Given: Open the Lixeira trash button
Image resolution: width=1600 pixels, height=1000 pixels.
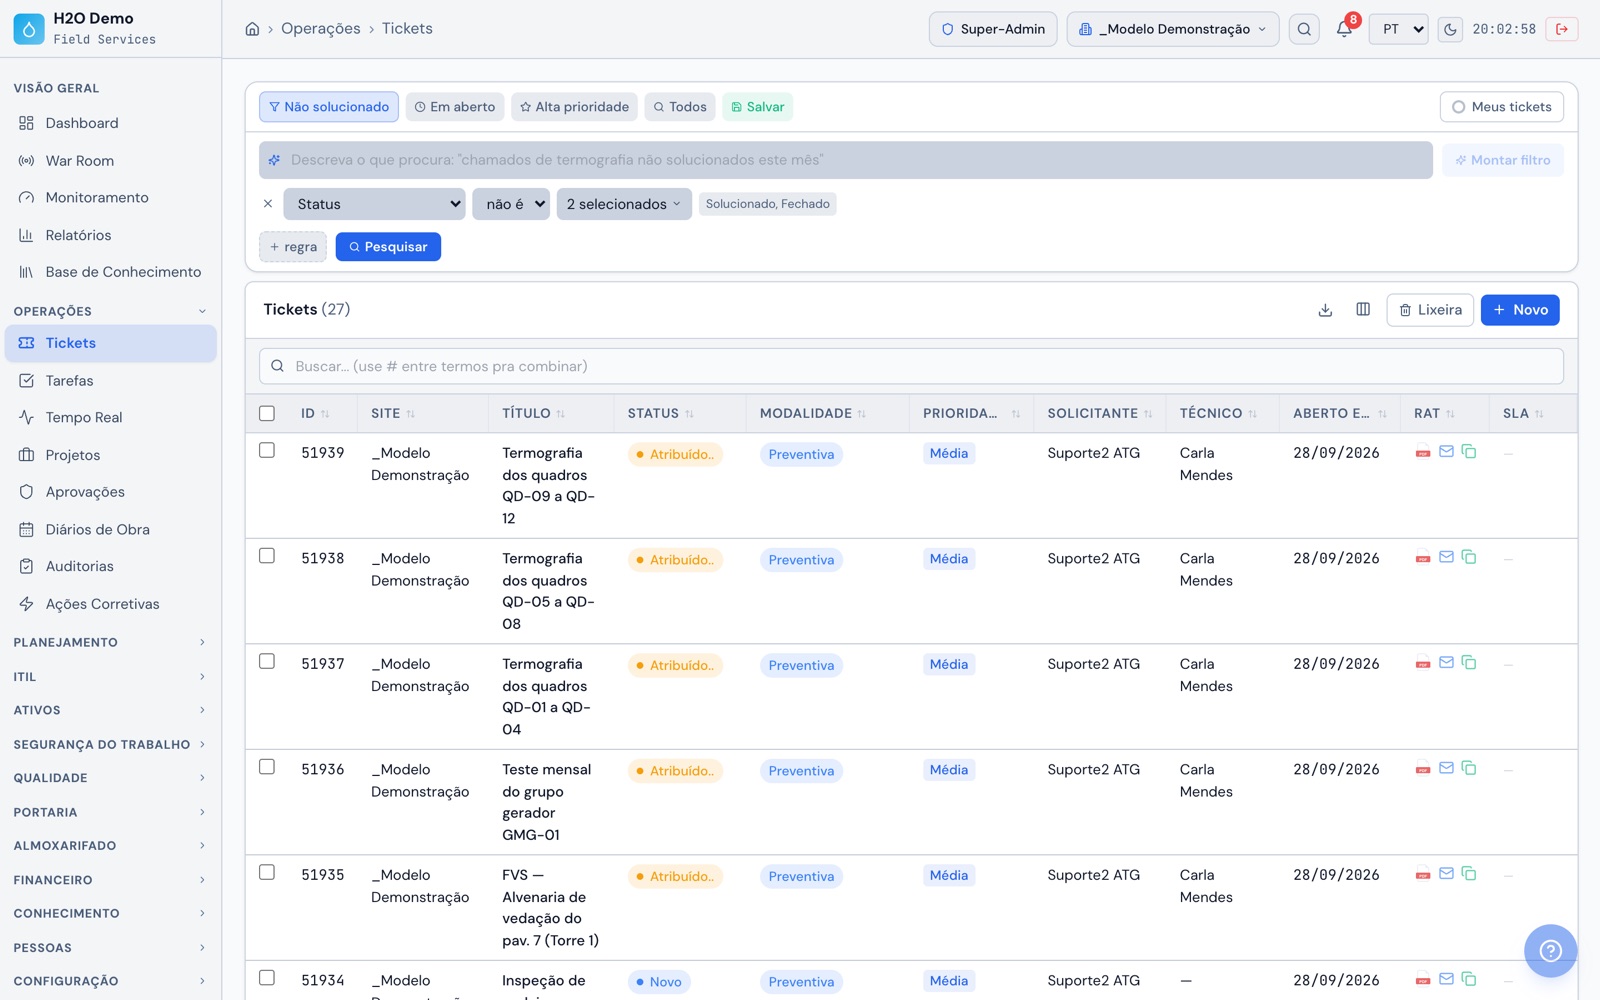Looking at the screenshot, I should point(1430,310).
